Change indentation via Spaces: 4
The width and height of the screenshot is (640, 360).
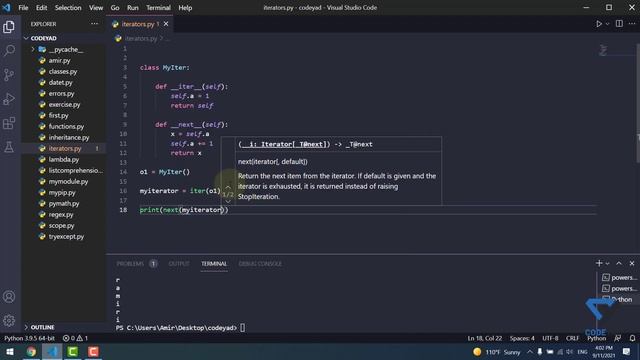pos(522,338)
